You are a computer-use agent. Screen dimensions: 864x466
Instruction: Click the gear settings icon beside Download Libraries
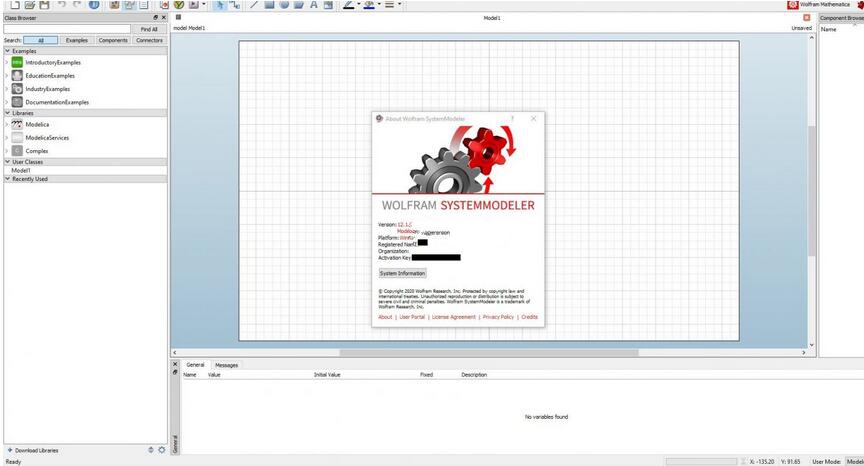tap(161, 450)
